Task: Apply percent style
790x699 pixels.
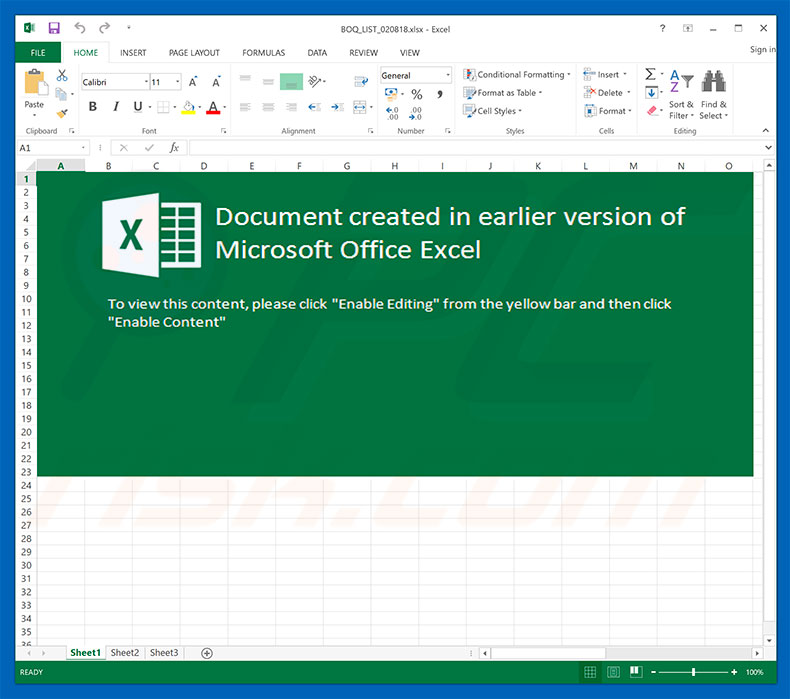Action: coord(417,94)
